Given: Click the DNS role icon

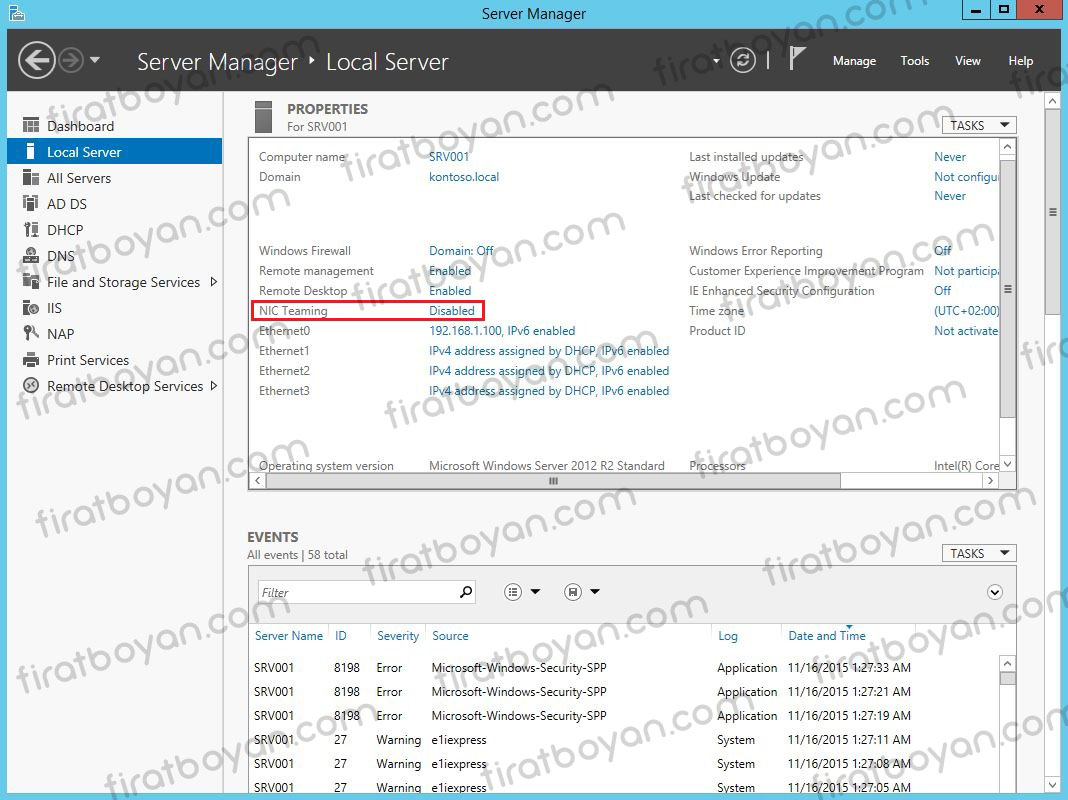Looking at the screenshot, I should point(31,255).
